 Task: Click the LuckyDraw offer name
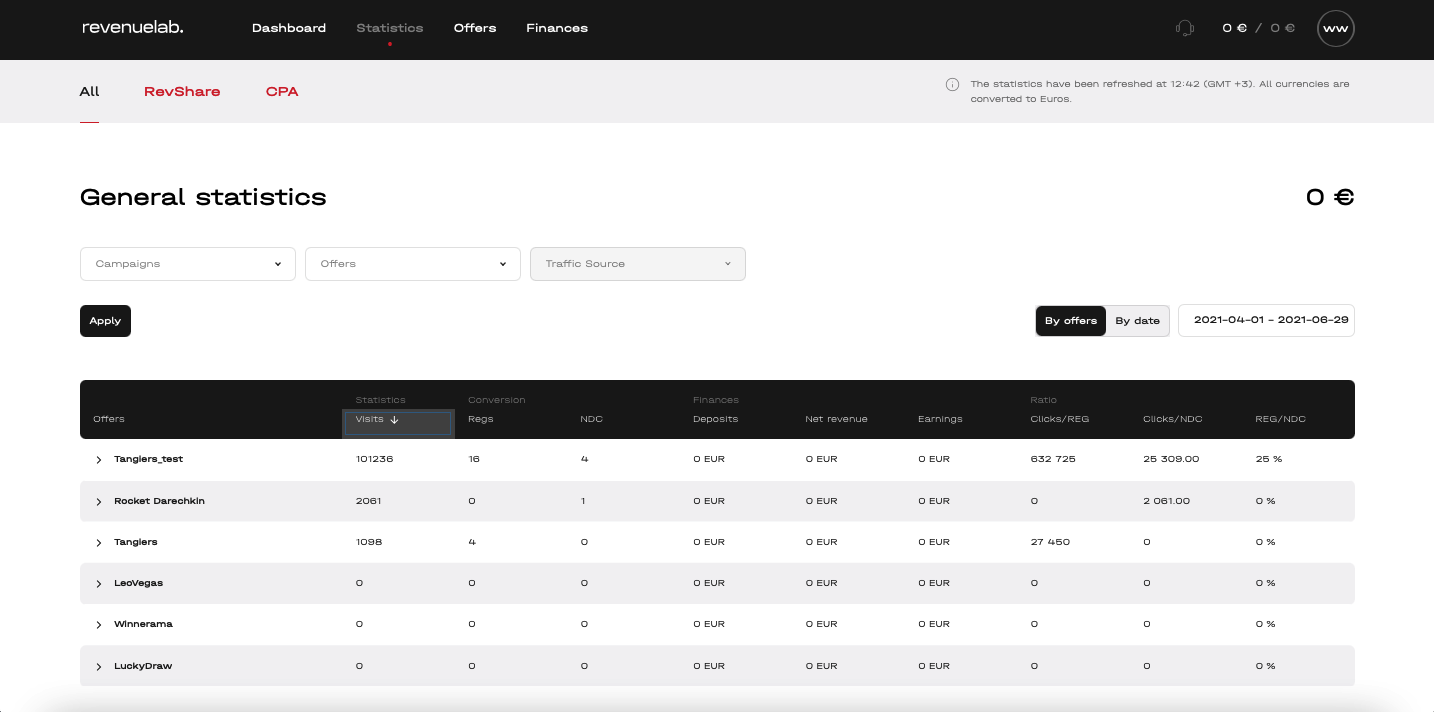[x=143, y=666]
